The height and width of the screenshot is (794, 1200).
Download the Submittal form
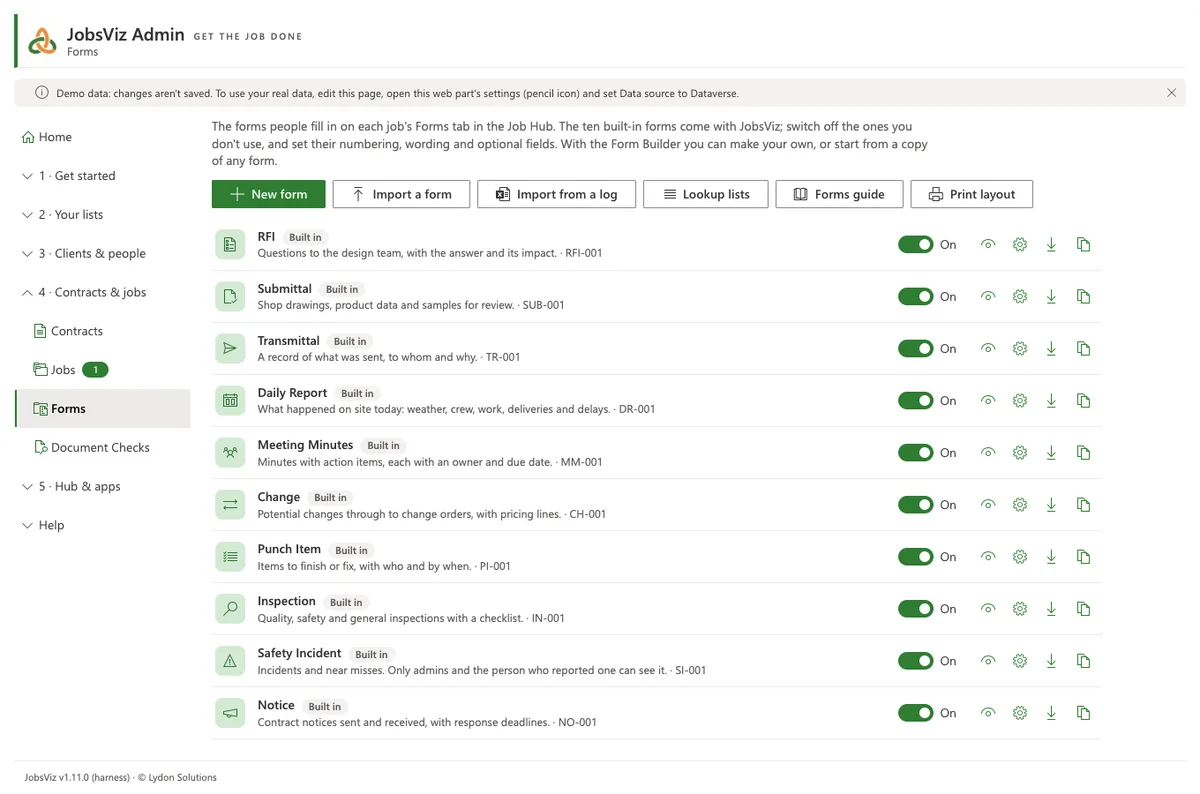pos(1051,296)
